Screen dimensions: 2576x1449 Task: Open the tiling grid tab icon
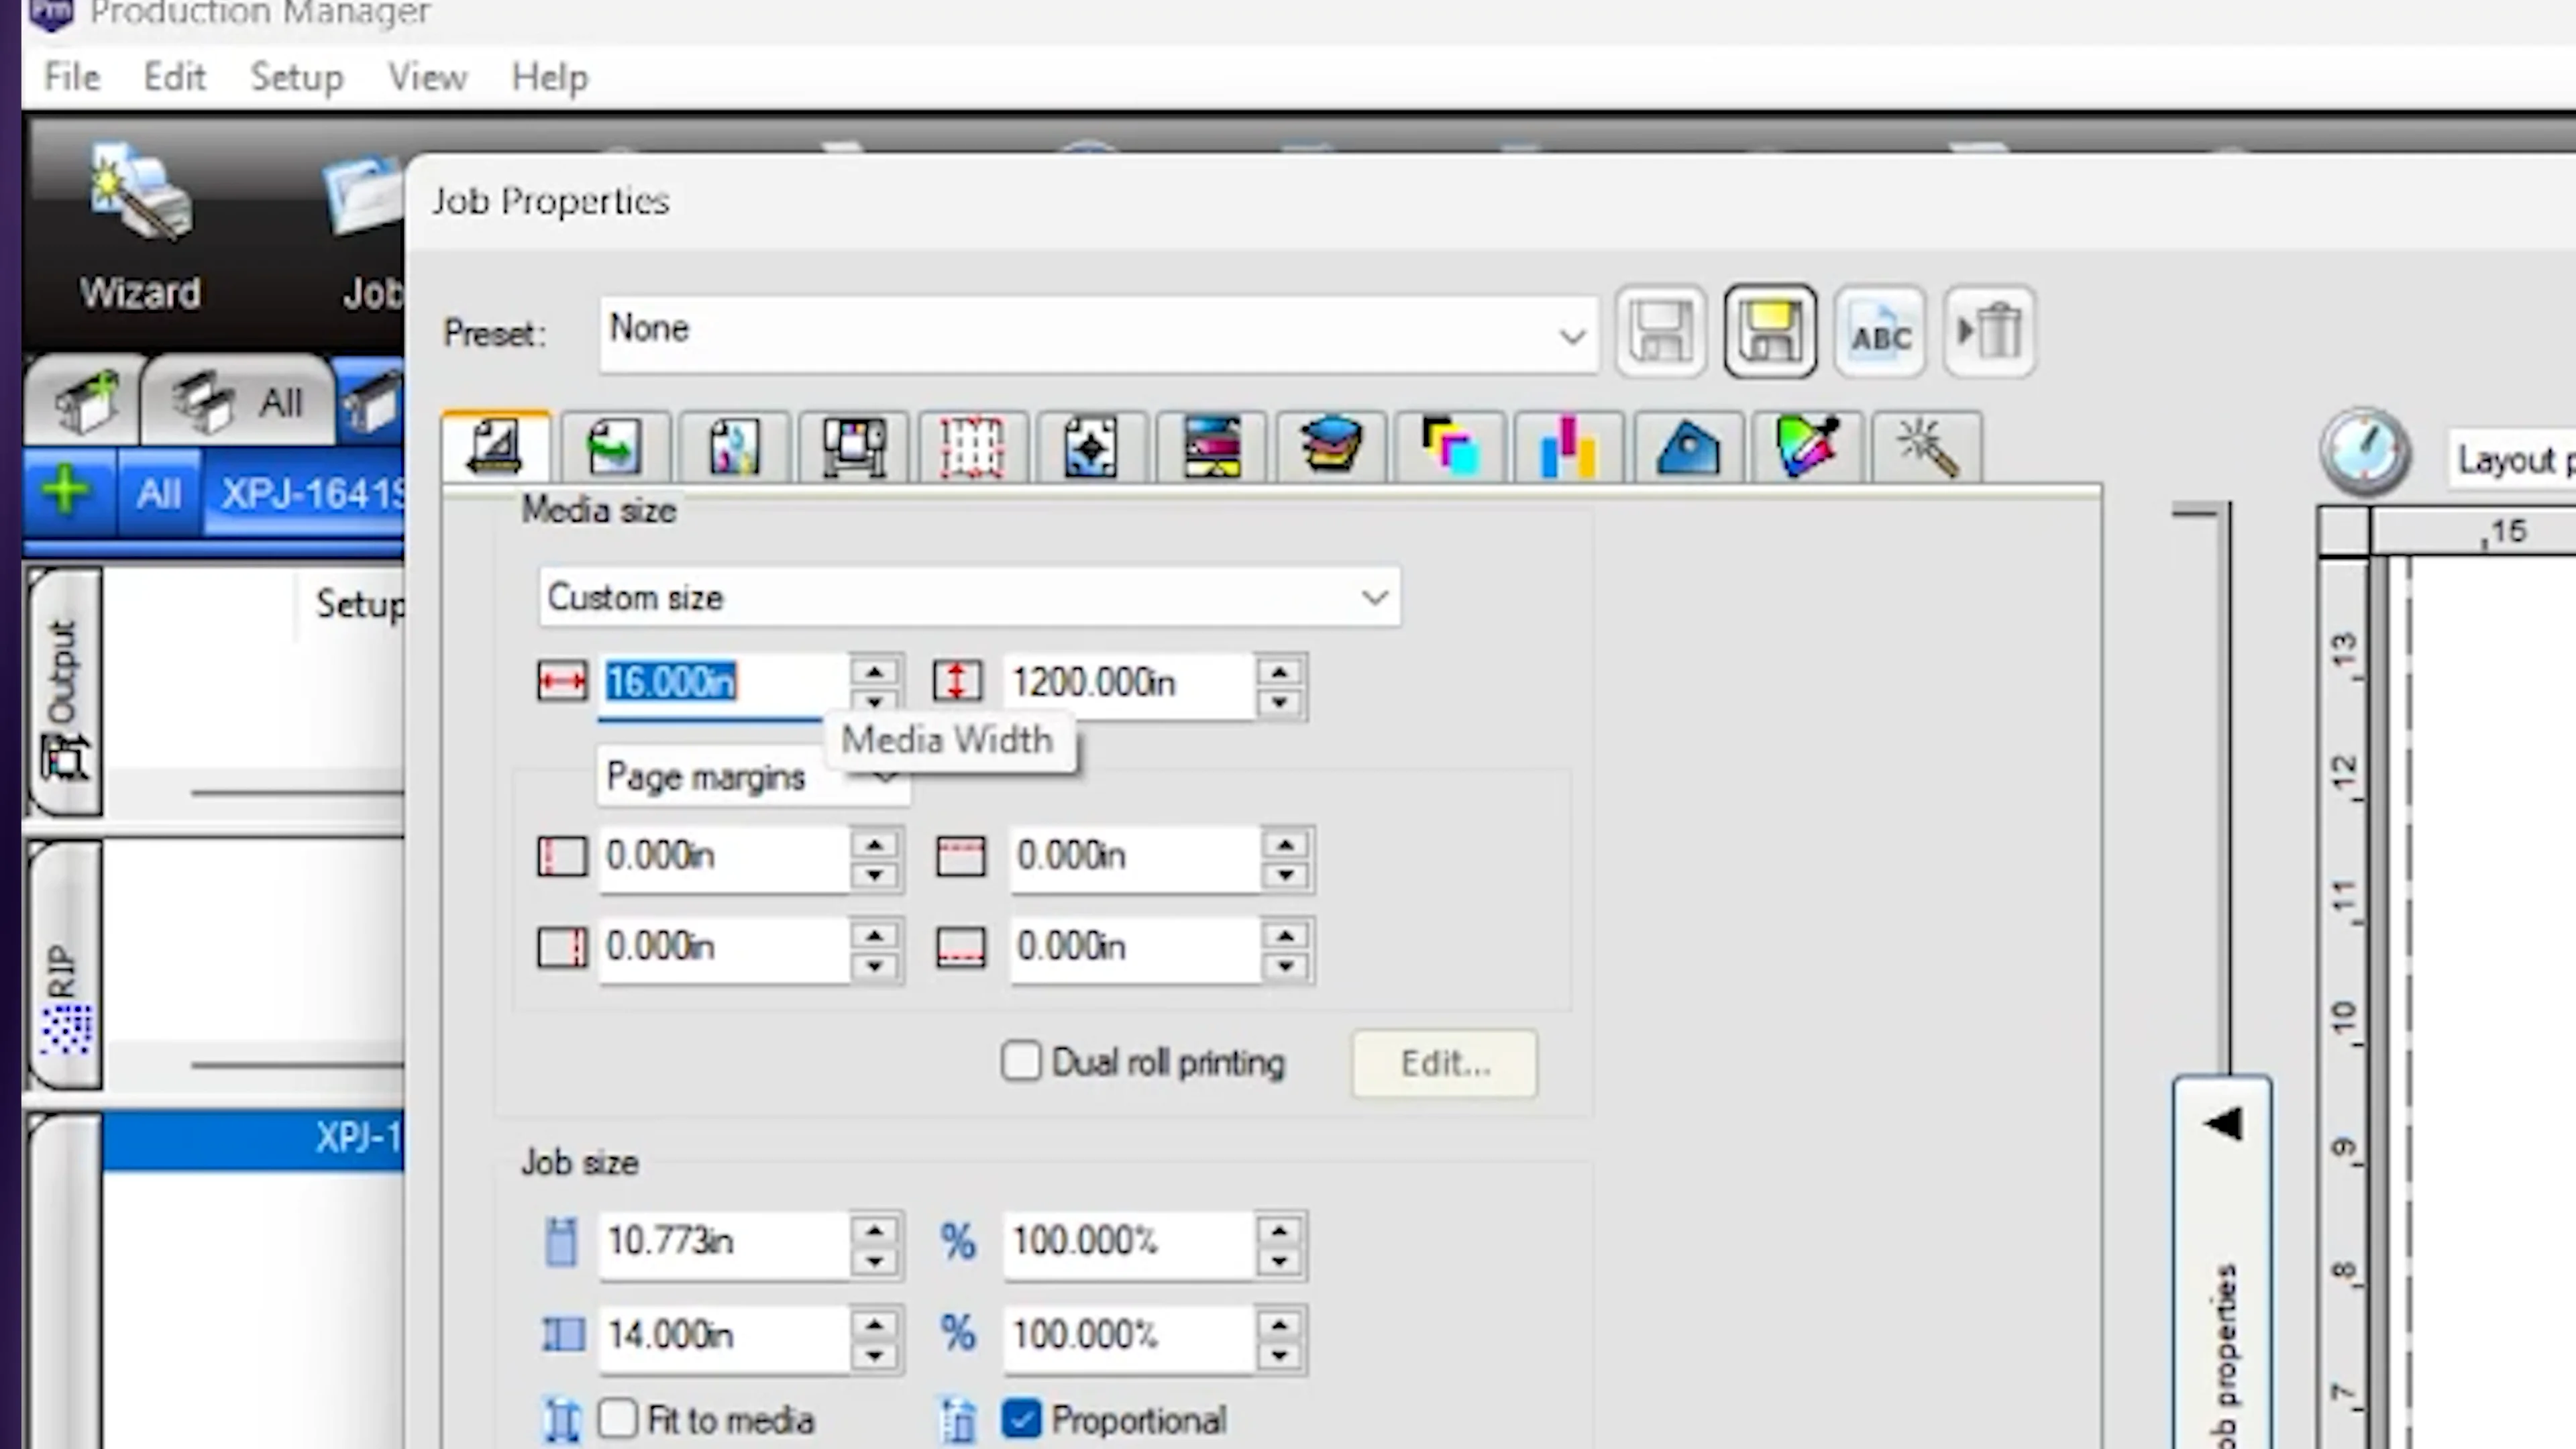coord(971,447)
